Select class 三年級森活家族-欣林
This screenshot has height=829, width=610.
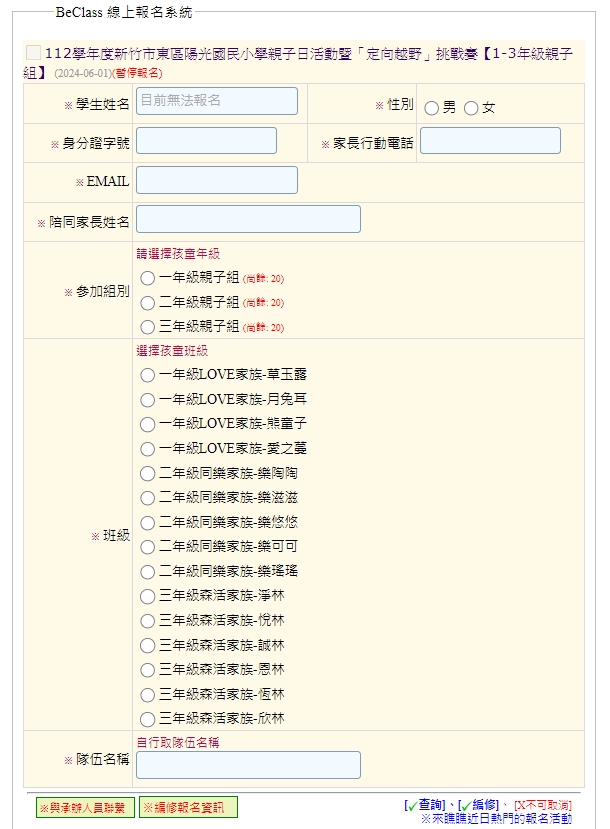pyautogui.click(x=147, y=719)
